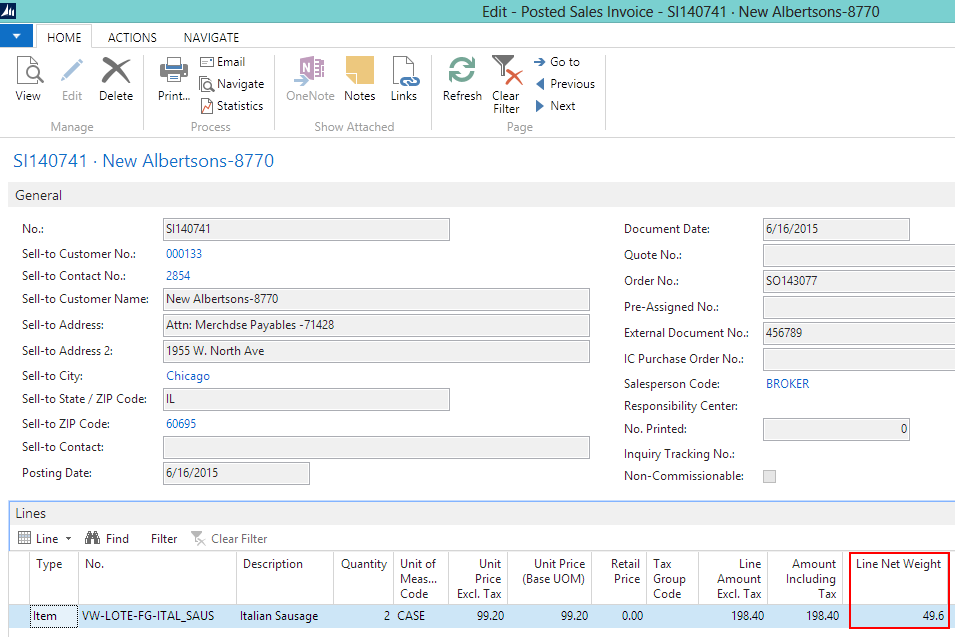
Task: Collapse the General section header
Action: coord(39,196)
